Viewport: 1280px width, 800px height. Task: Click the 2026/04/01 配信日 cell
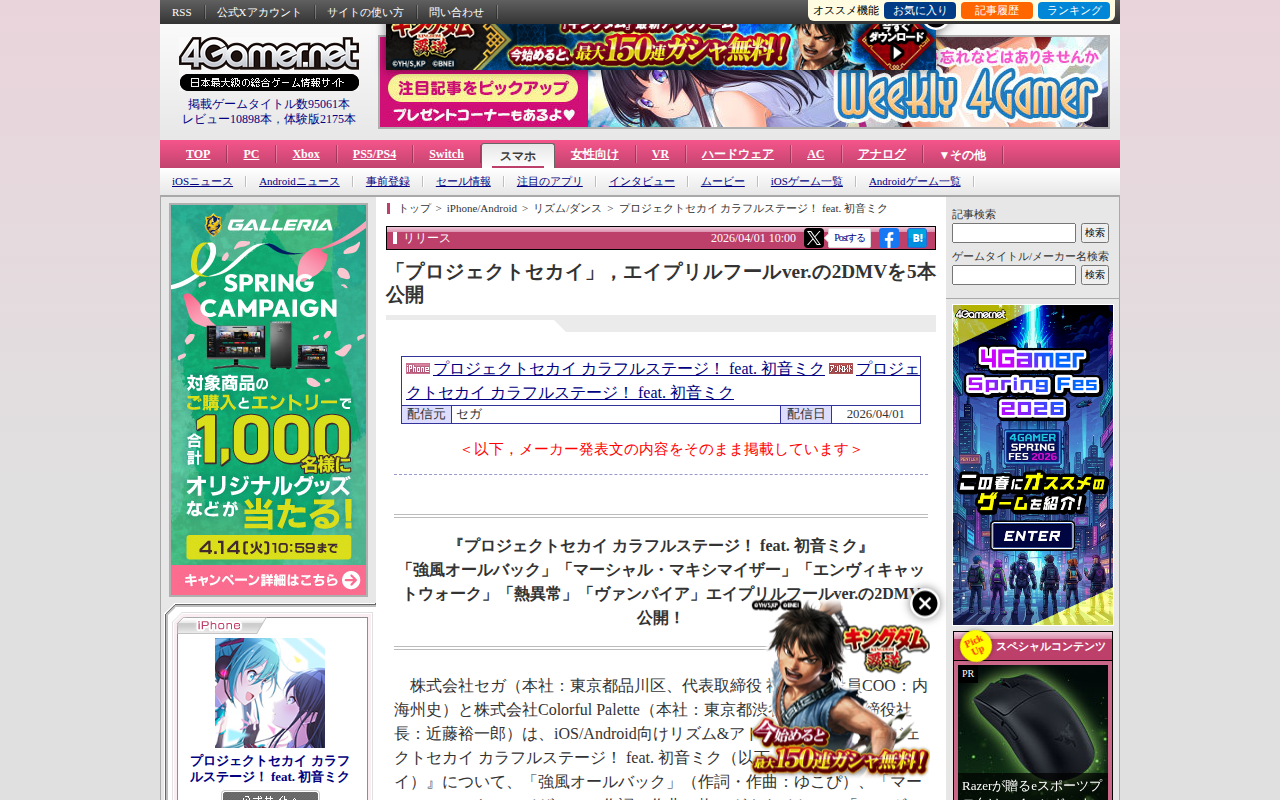pos(876,414)
